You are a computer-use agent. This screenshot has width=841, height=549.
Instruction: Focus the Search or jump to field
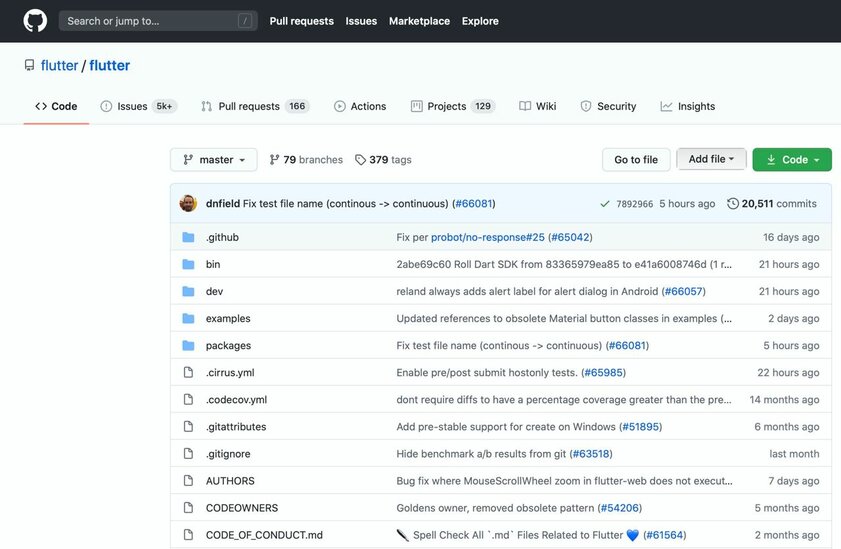[x=158, y=21]
